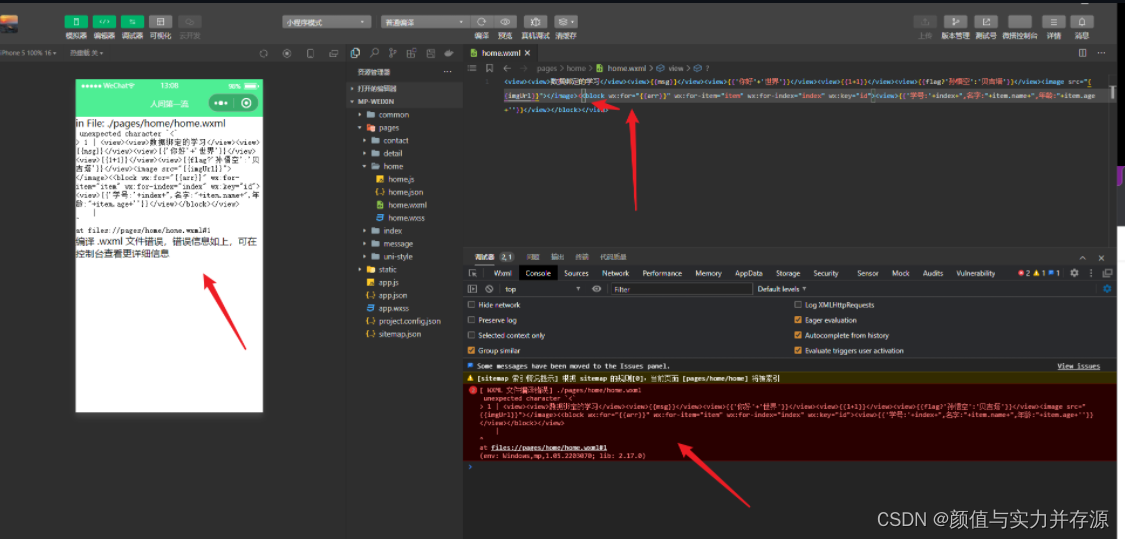The height and width of the screenshot is (539, 1125).
Task: Open the extensions icon in sidebar
Action: [411, 53]
